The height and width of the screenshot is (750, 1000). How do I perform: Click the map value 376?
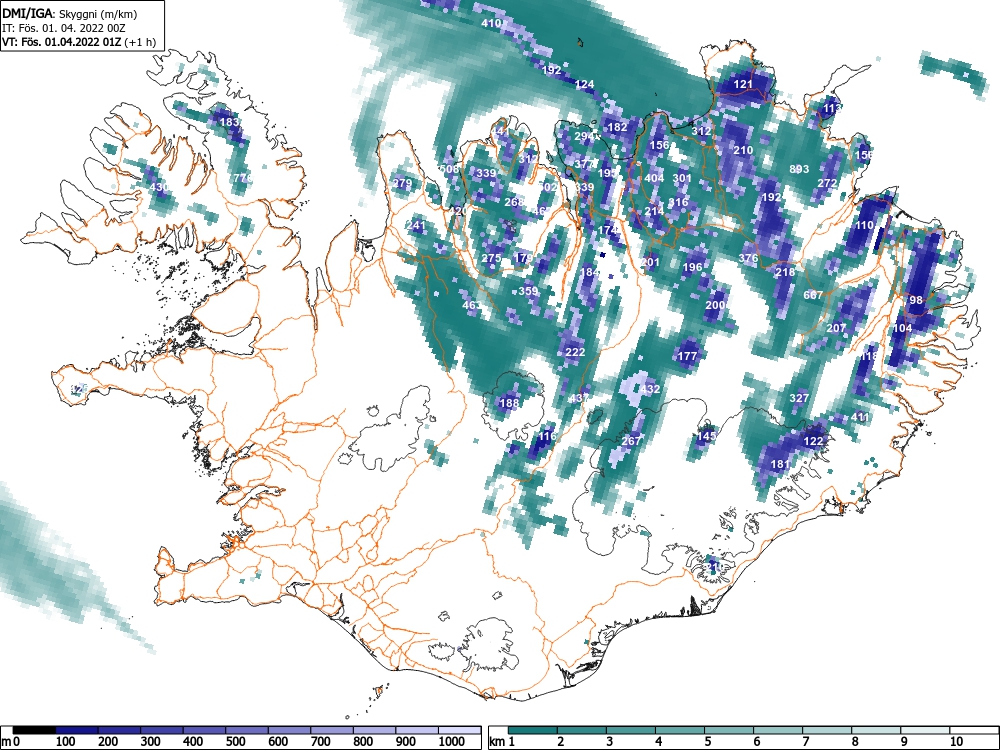point(748,258)
